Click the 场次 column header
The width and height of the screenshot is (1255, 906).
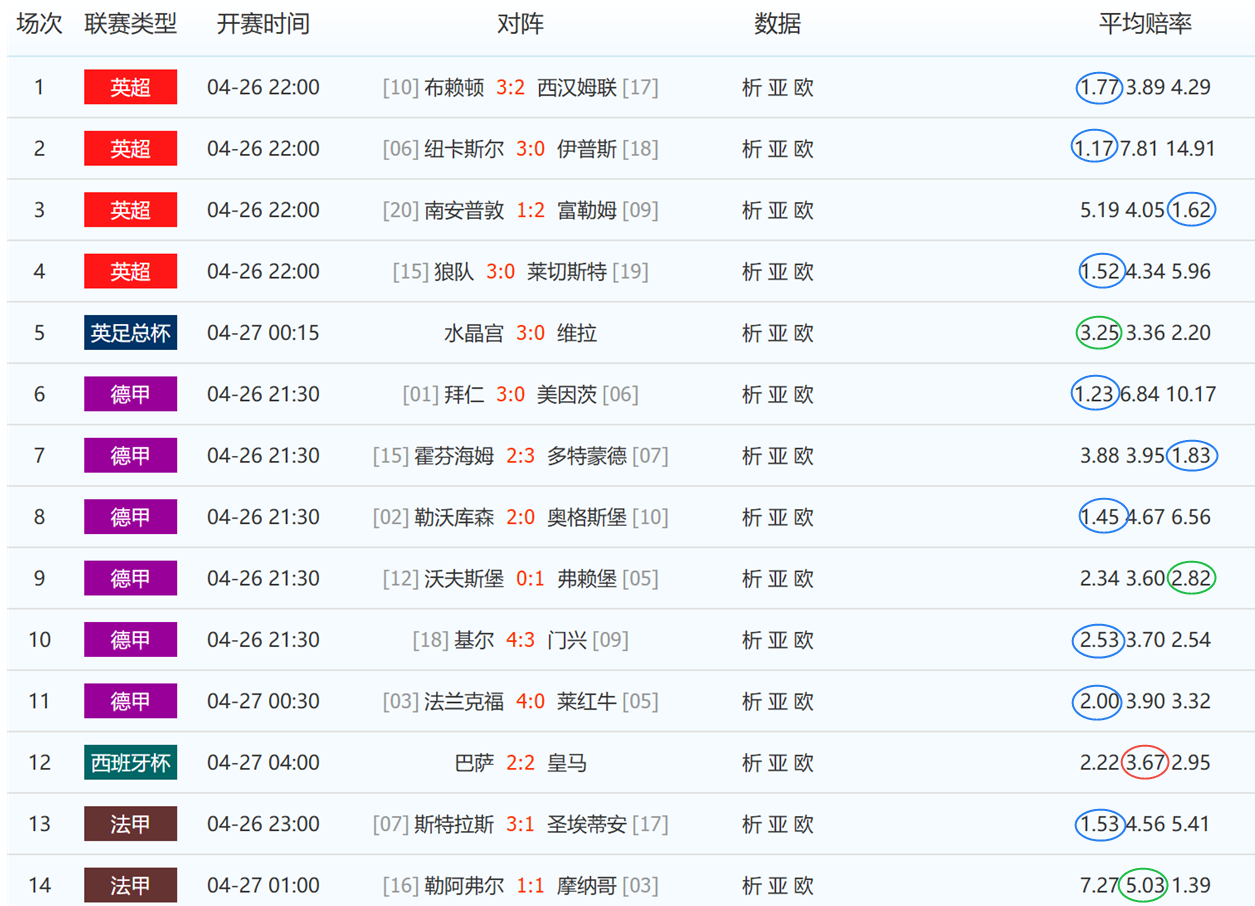click(40, 24)
